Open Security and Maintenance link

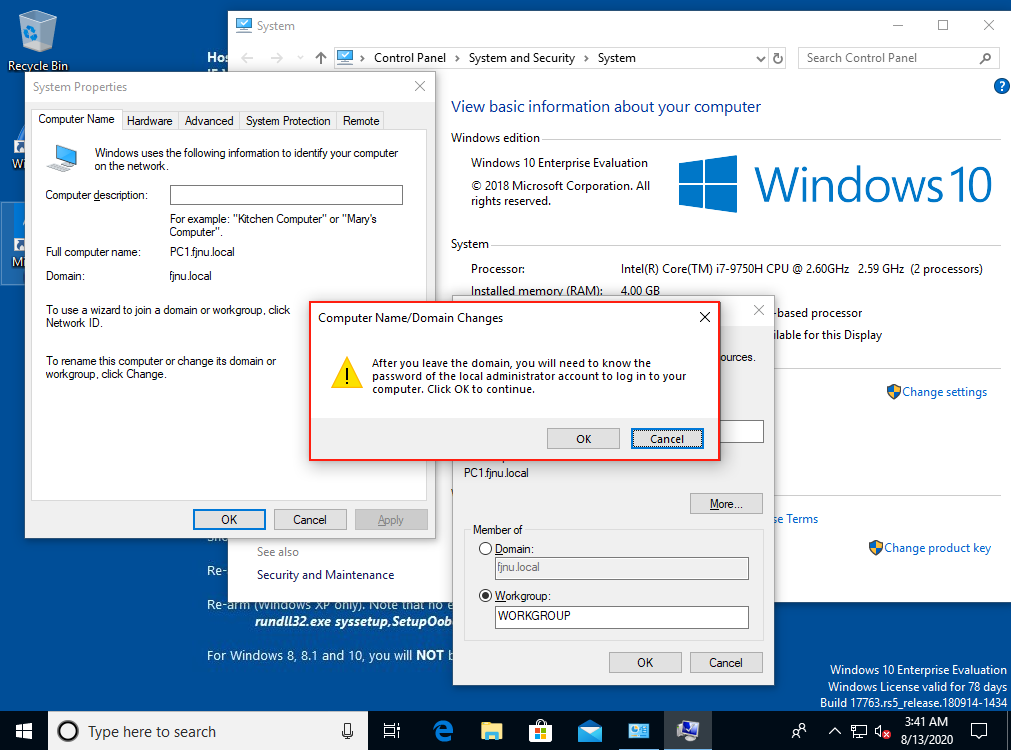pos(325,575)
